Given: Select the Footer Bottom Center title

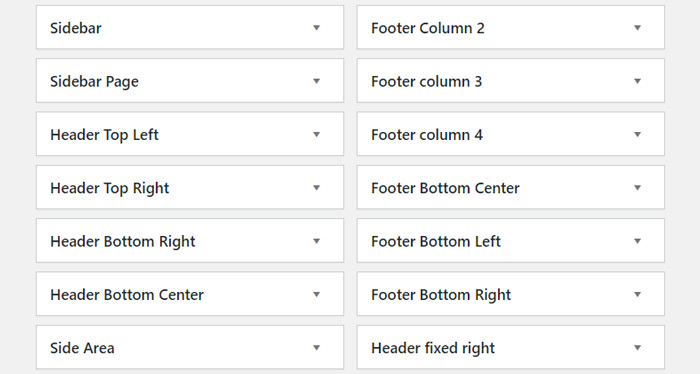Looking at the screenshot, I should pyautogui.click(x=446, y=188).
